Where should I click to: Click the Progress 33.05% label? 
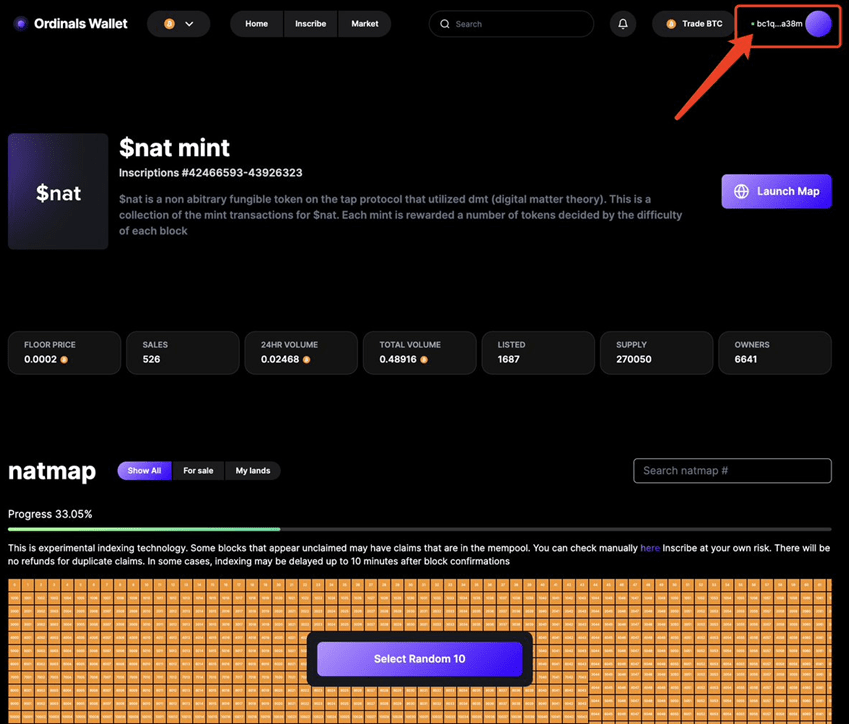(50, 514)
